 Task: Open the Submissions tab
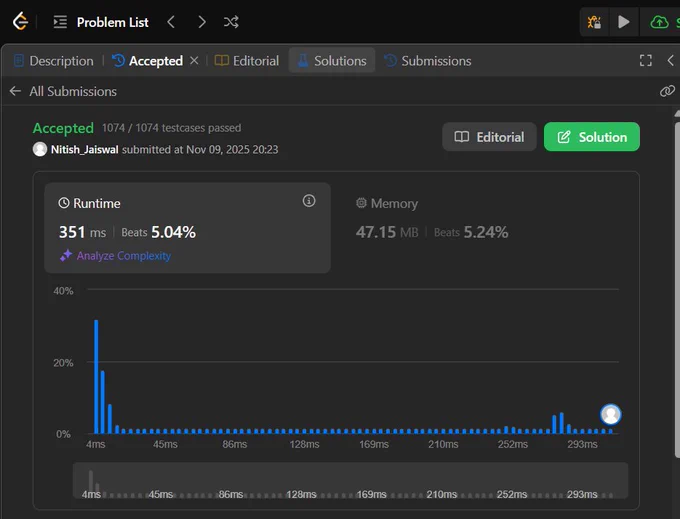click(x=428, y=61)
